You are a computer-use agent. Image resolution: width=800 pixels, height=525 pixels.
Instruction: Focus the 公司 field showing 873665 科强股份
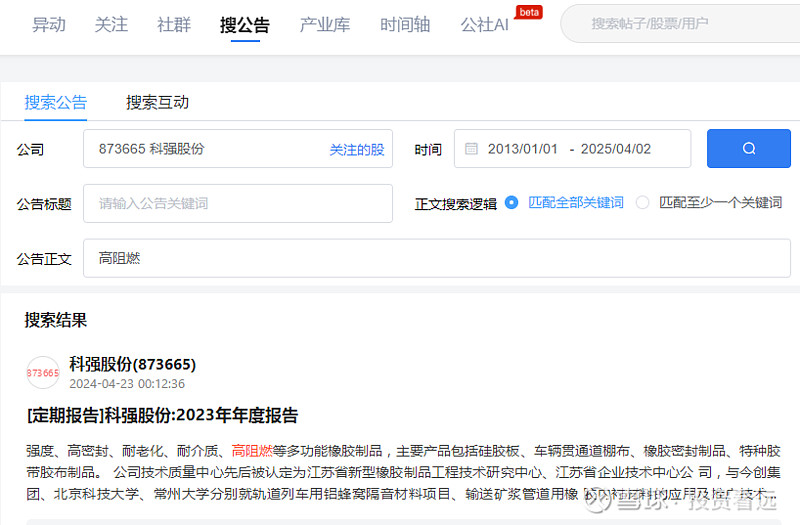pyautogui.click(x=238, y=148)
